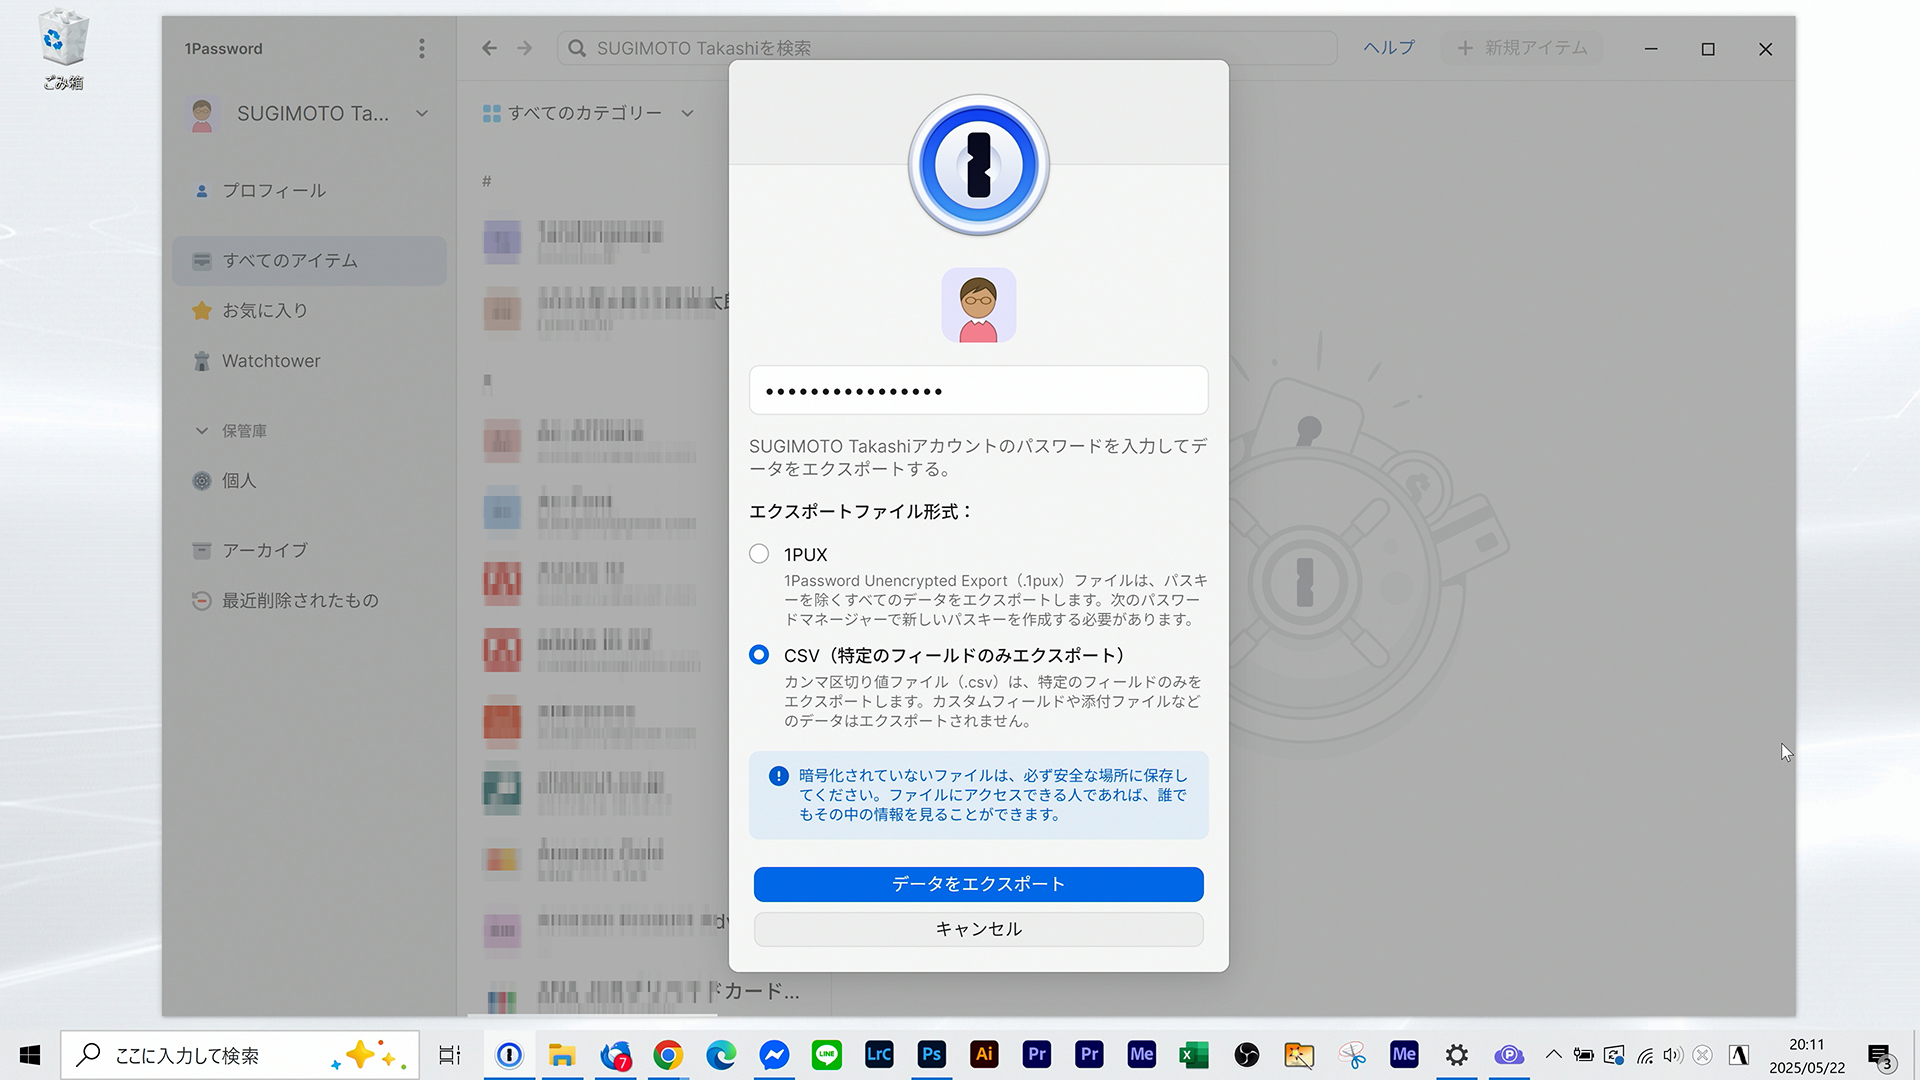Click the Watchtower tower icon
1920x1080 pixels.
click(x=201, y=361)
